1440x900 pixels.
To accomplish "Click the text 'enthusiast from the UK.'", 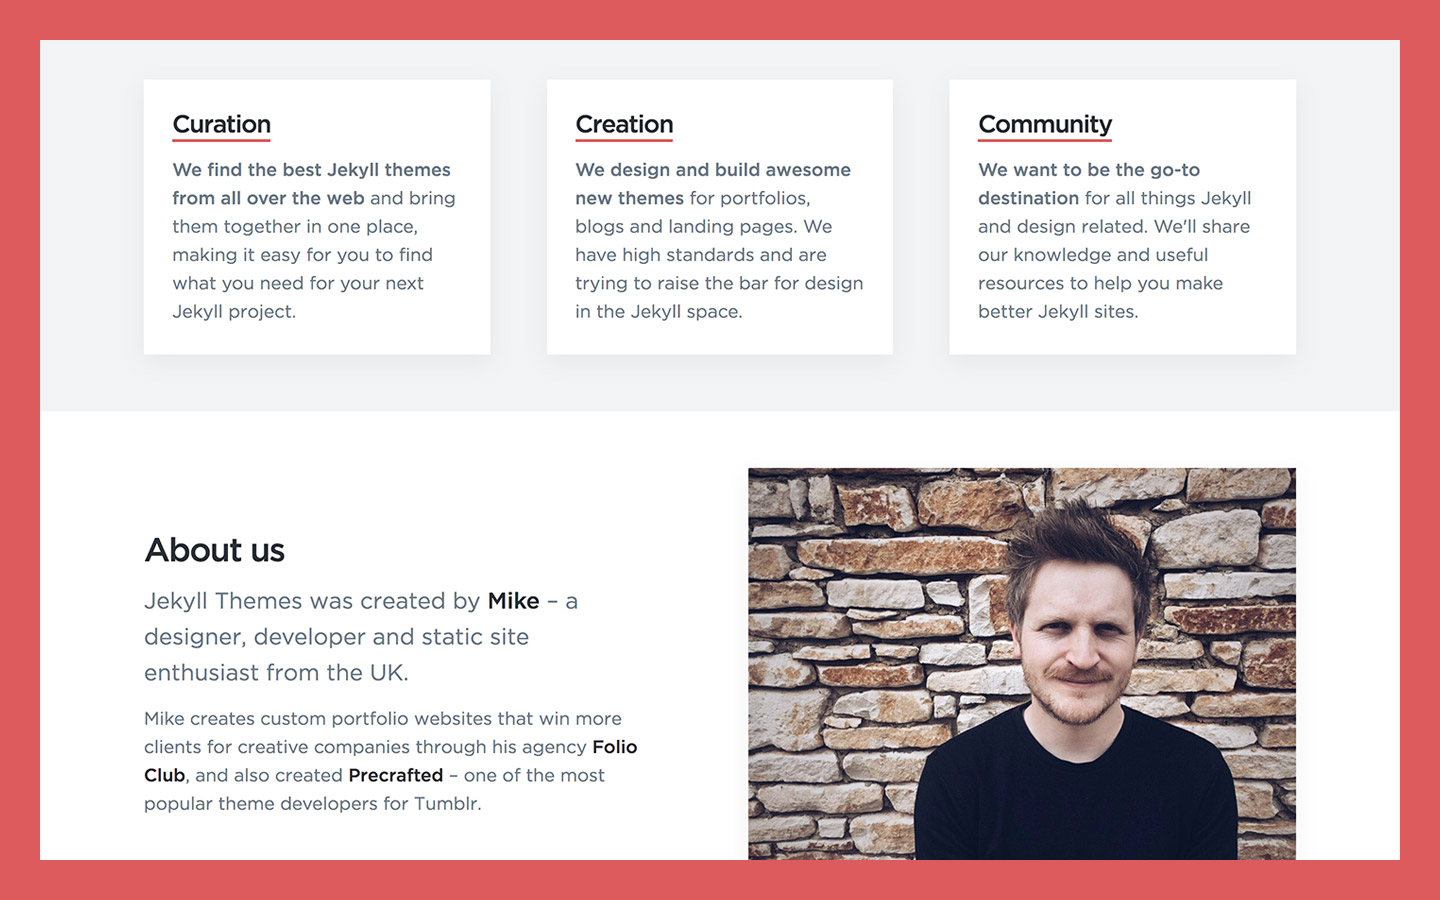I will tap(276, 673).
